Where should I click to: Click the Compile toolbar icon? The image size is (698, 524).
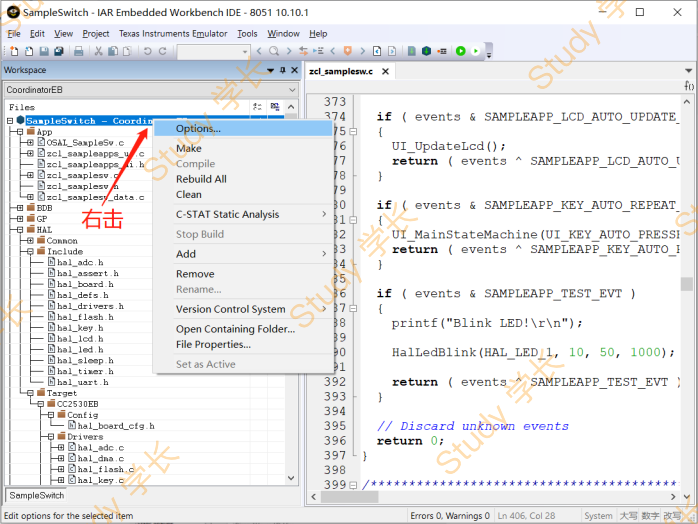tap(412, 51)
